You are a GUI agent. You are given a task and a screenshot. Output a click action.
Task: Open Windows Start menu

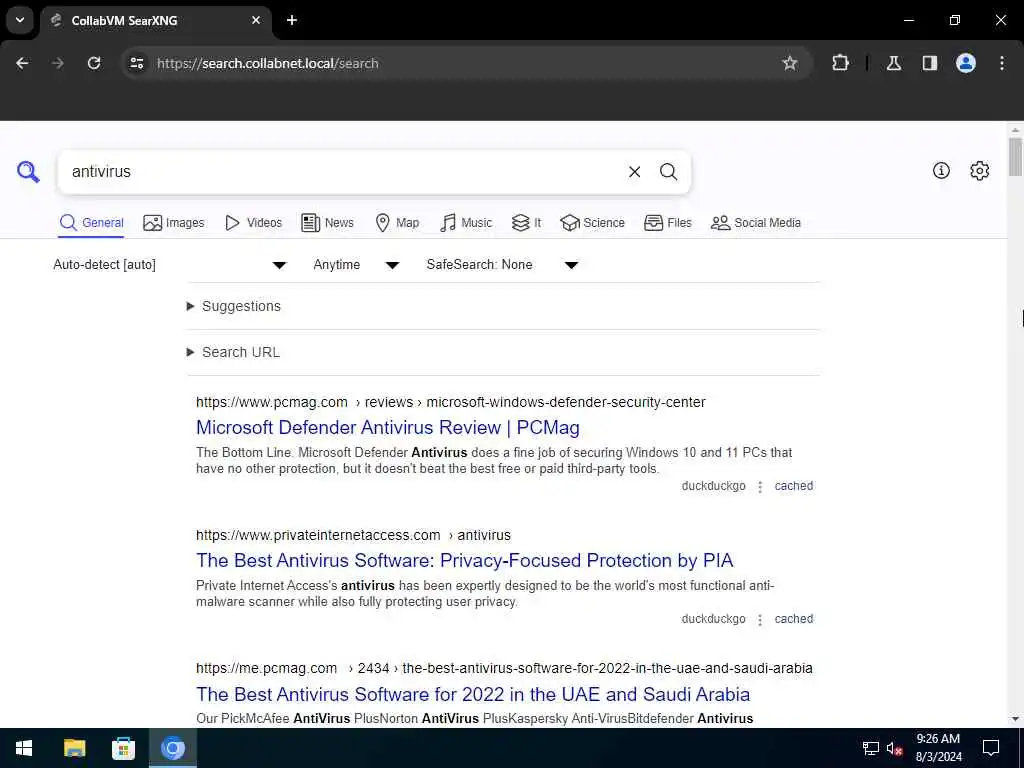point(24,748)
